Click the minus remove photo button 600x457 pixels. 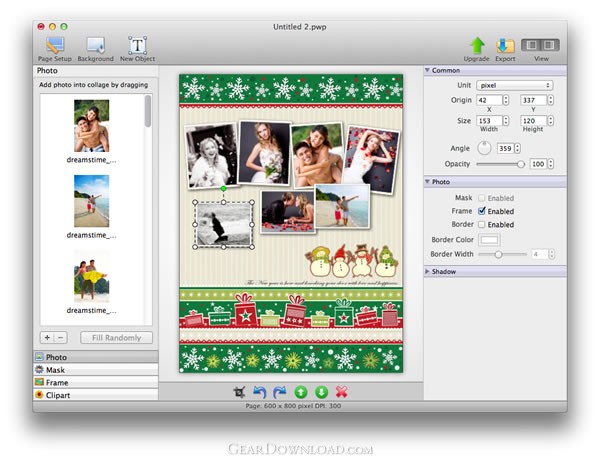click(60, 338)
